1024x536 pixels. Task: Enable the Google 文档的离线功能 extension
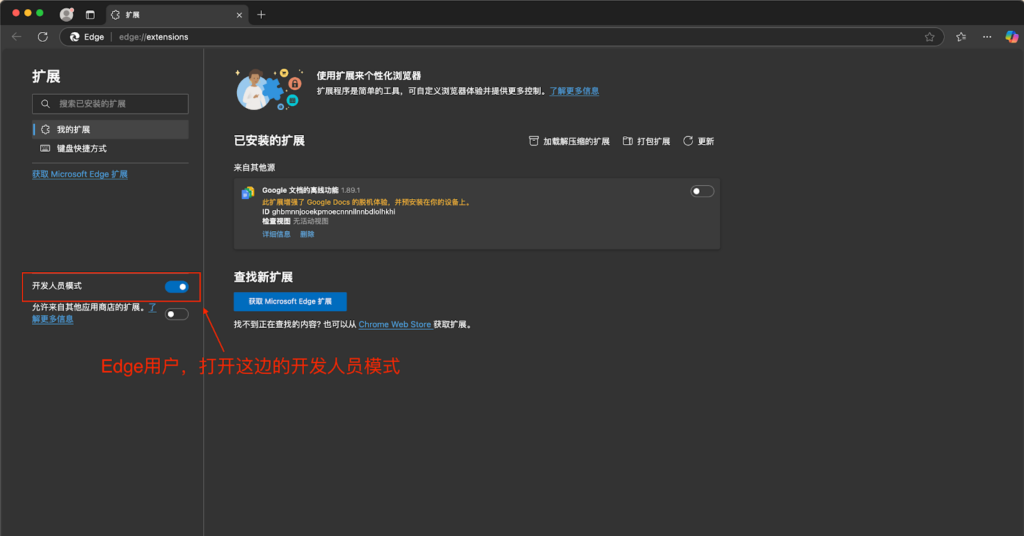pos(702,191)
